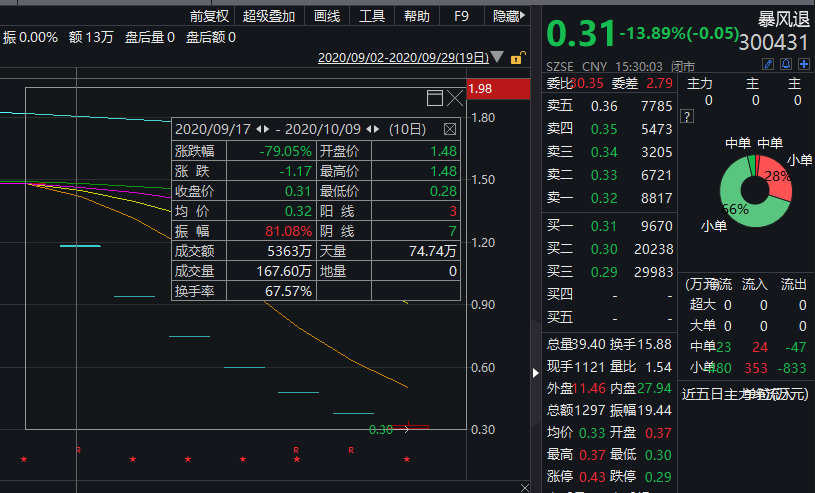Select the 卖五 0.36 order row
Screen dimensions: 815x493
(609, 106)
